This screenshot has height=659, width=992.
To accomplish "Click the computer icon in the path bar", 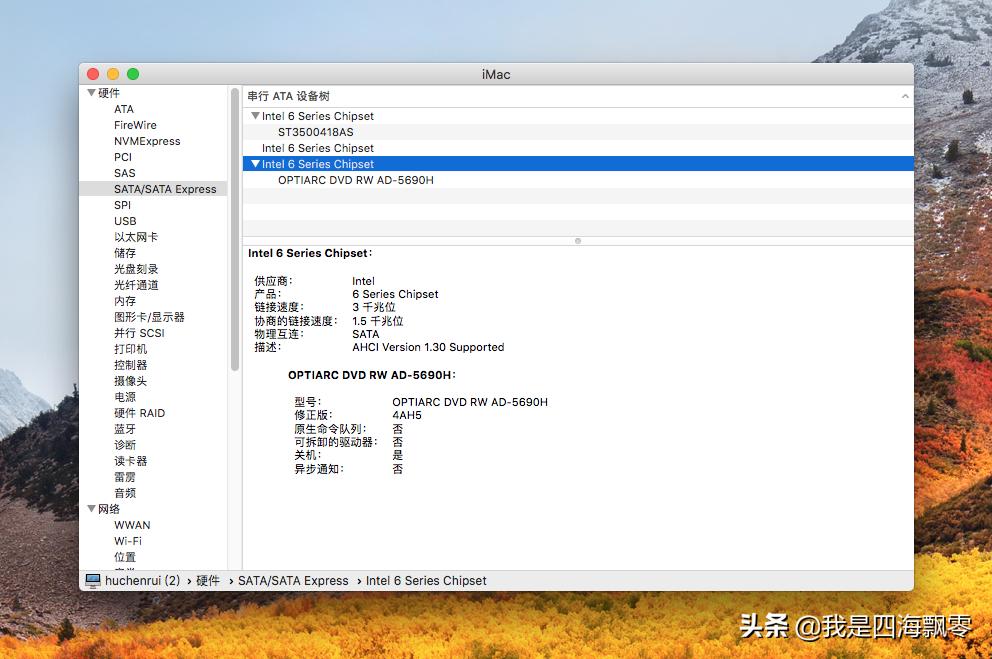I will [x=93, y=581].
